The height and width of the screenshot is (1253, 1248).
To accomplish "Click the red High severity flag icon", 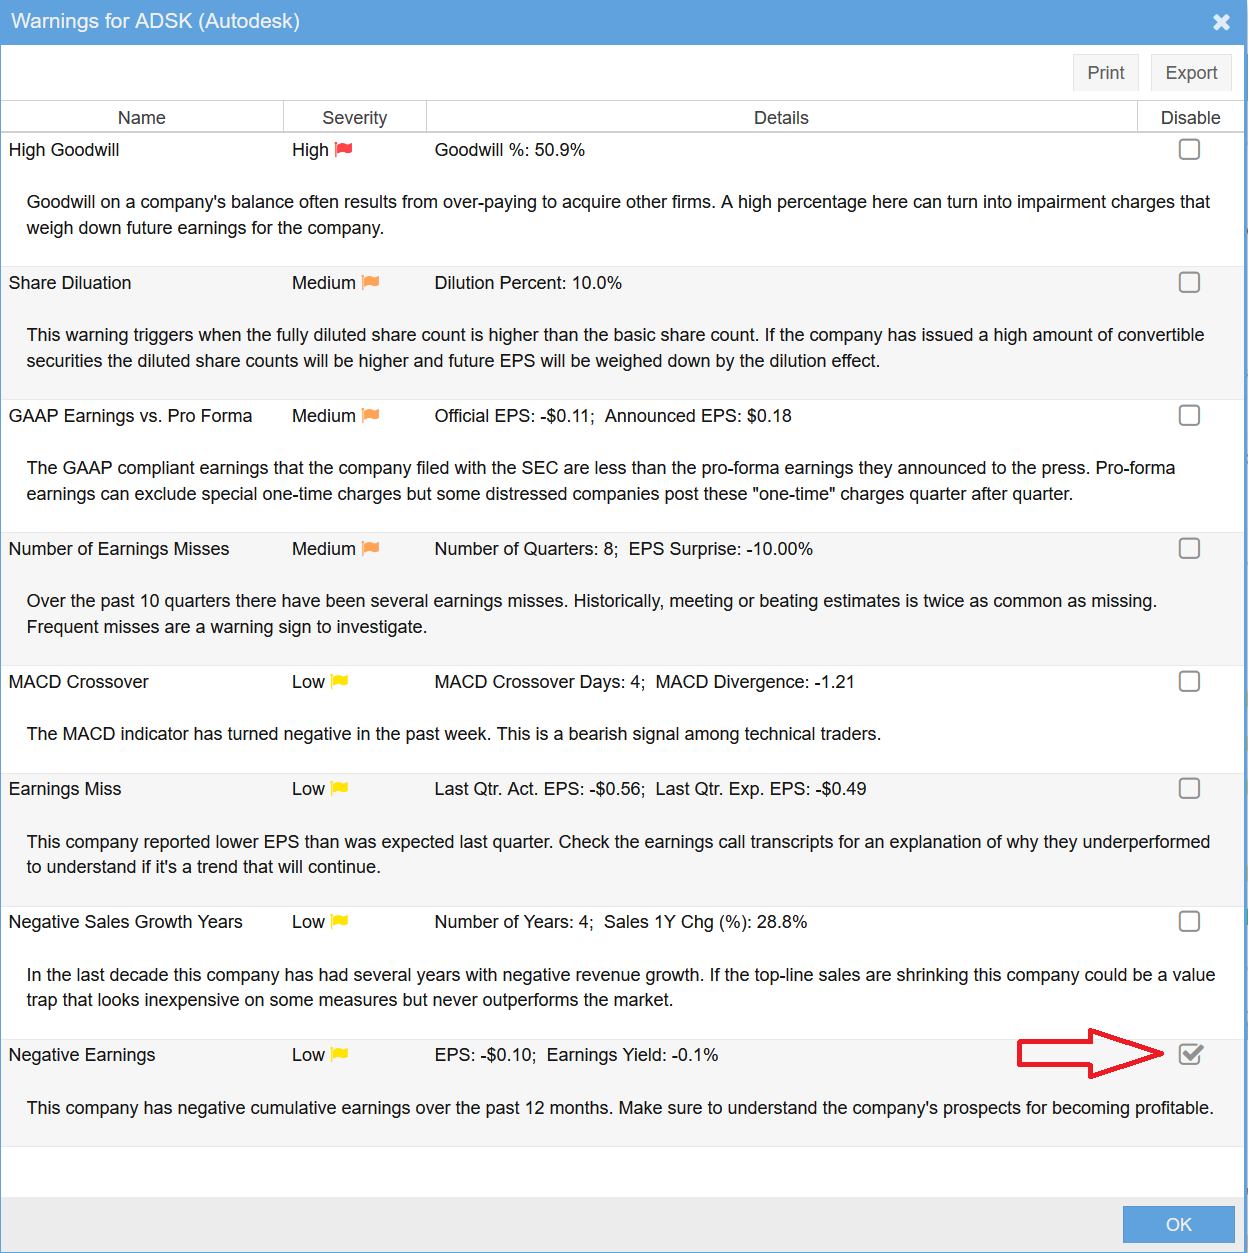I will coord(343,149).
